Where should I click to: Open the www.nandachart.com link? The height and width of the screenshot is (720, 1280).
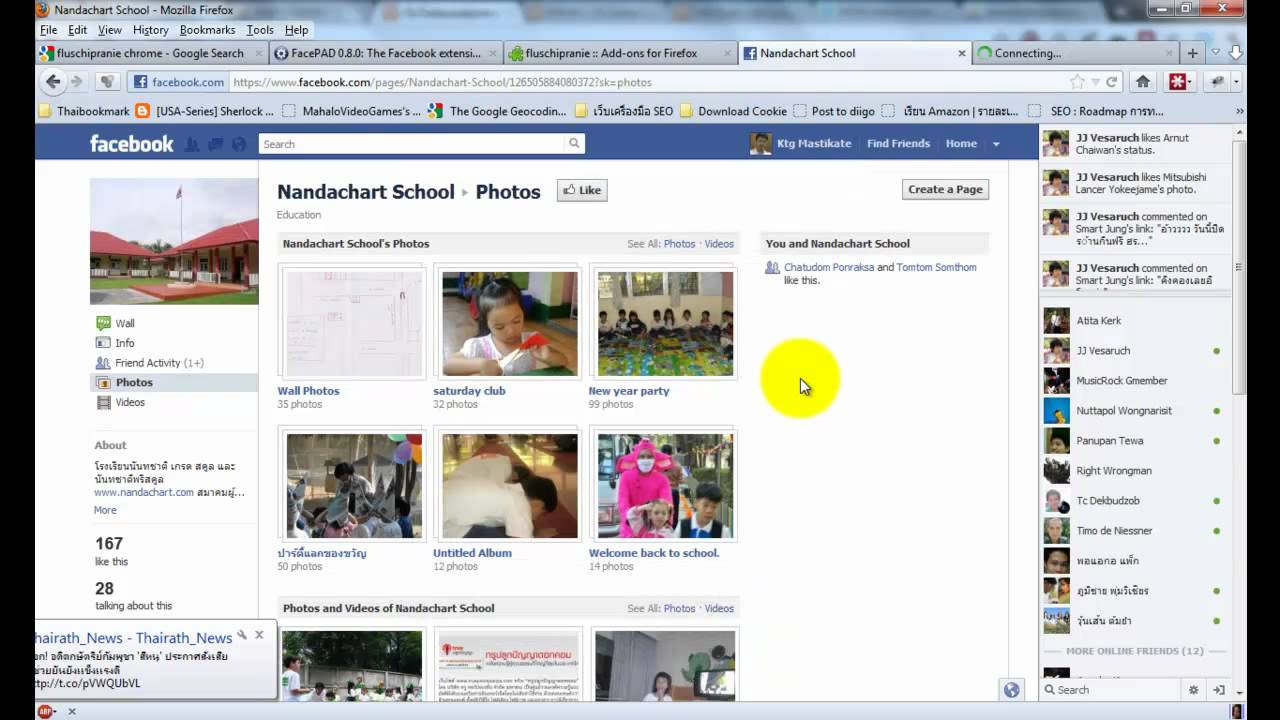pos(144,492)
